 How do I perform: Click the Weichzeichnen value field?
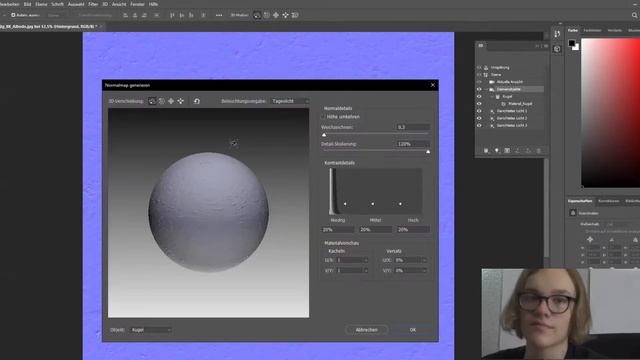pos(413,127)
